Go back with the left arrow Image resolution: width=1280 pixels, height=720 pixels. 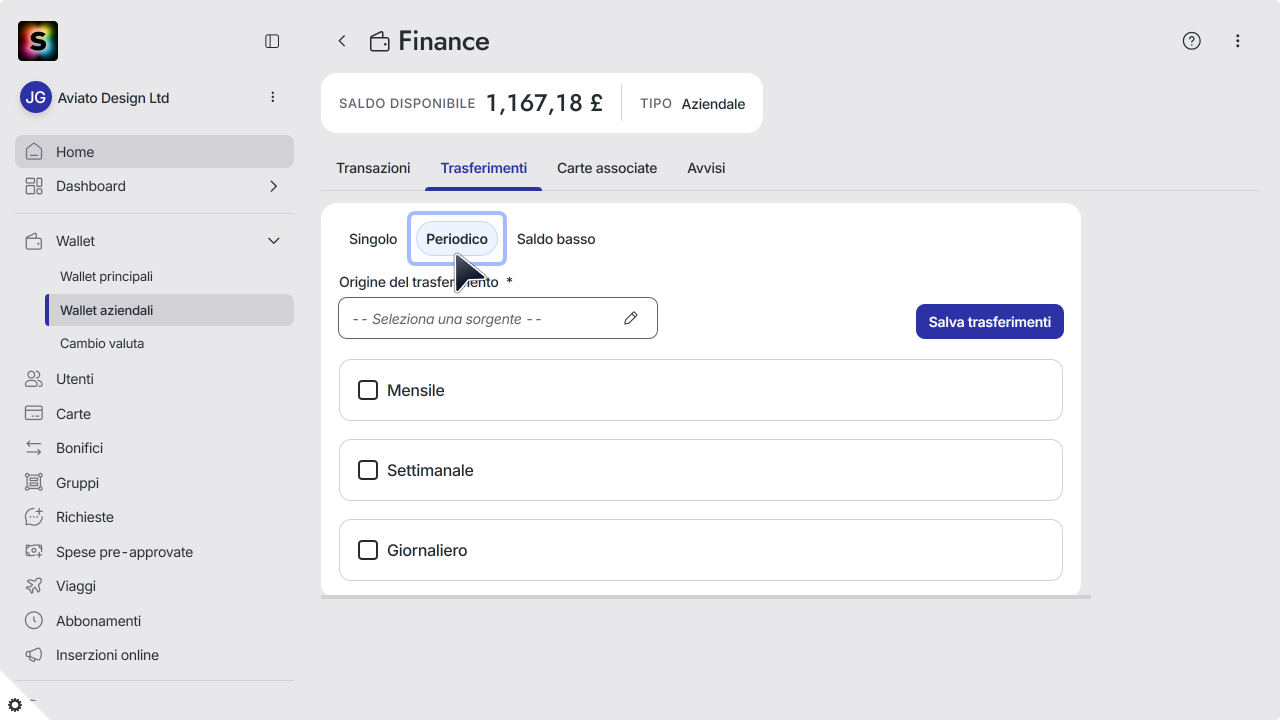(342, 41)
